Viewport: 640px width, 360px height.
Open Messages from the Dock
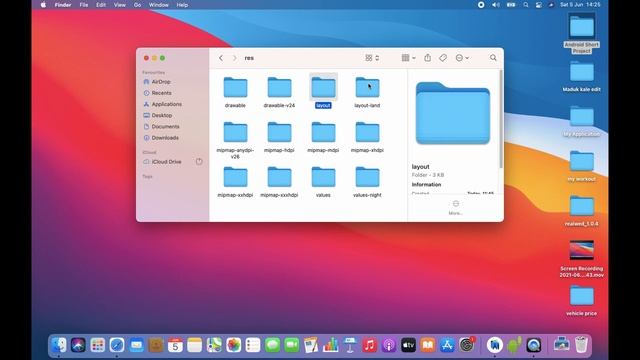pos(272,345)
